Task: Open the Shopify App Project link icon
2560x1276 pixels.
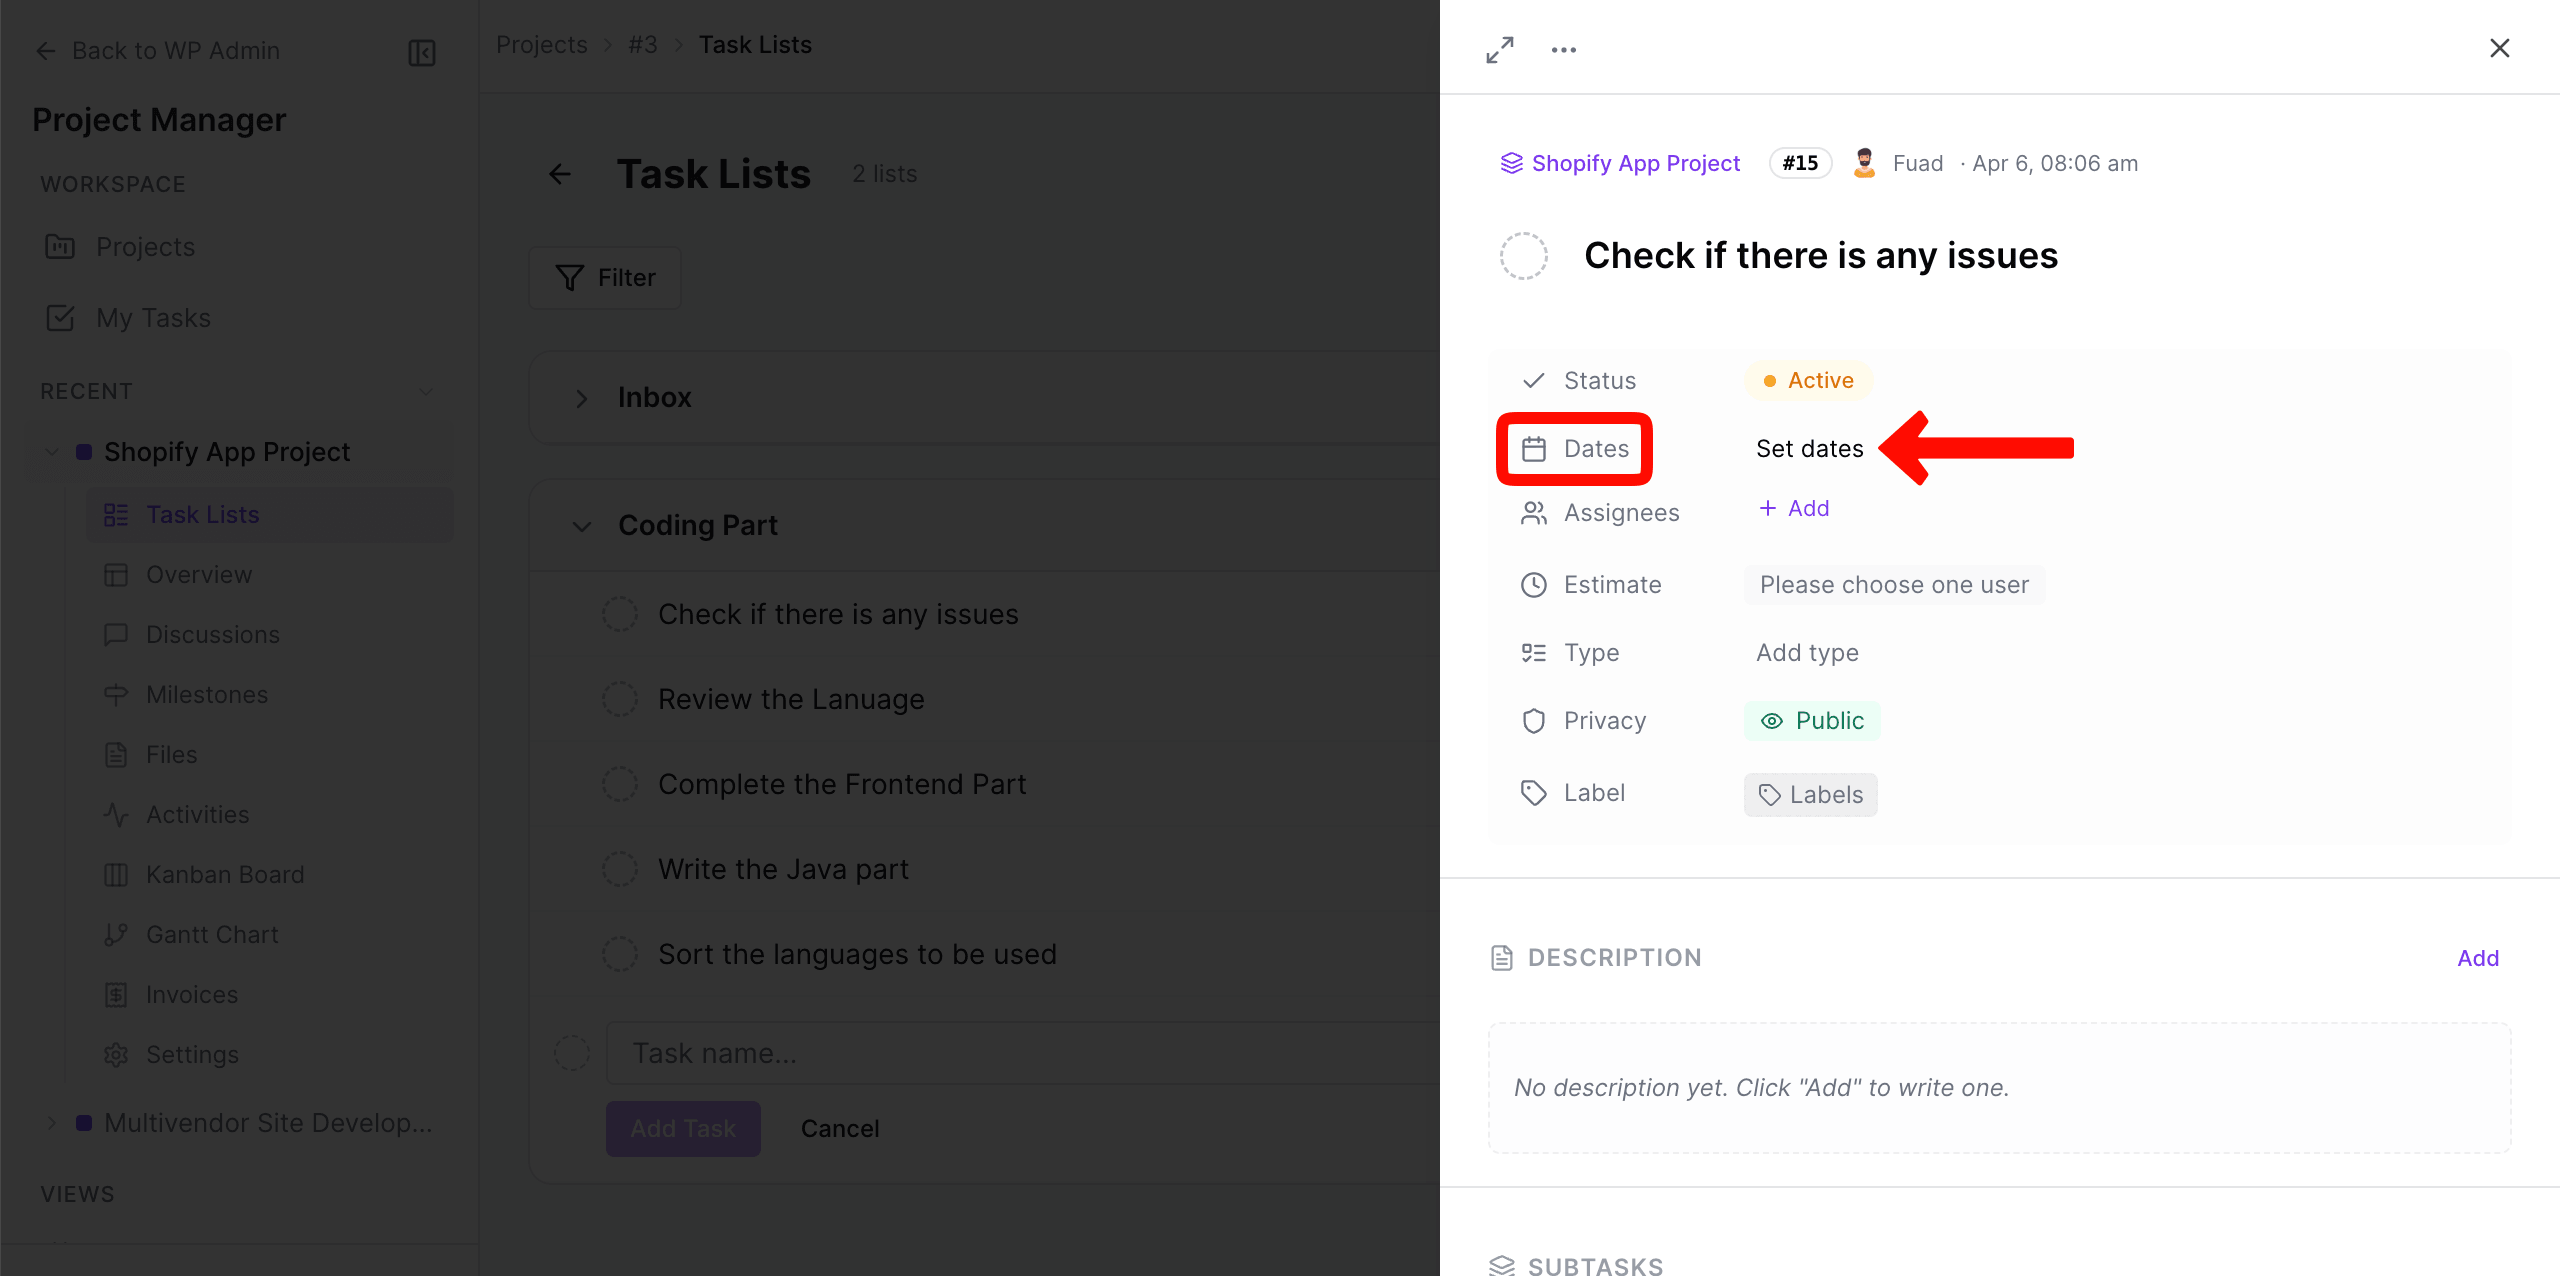Action: coord(1511,163)
